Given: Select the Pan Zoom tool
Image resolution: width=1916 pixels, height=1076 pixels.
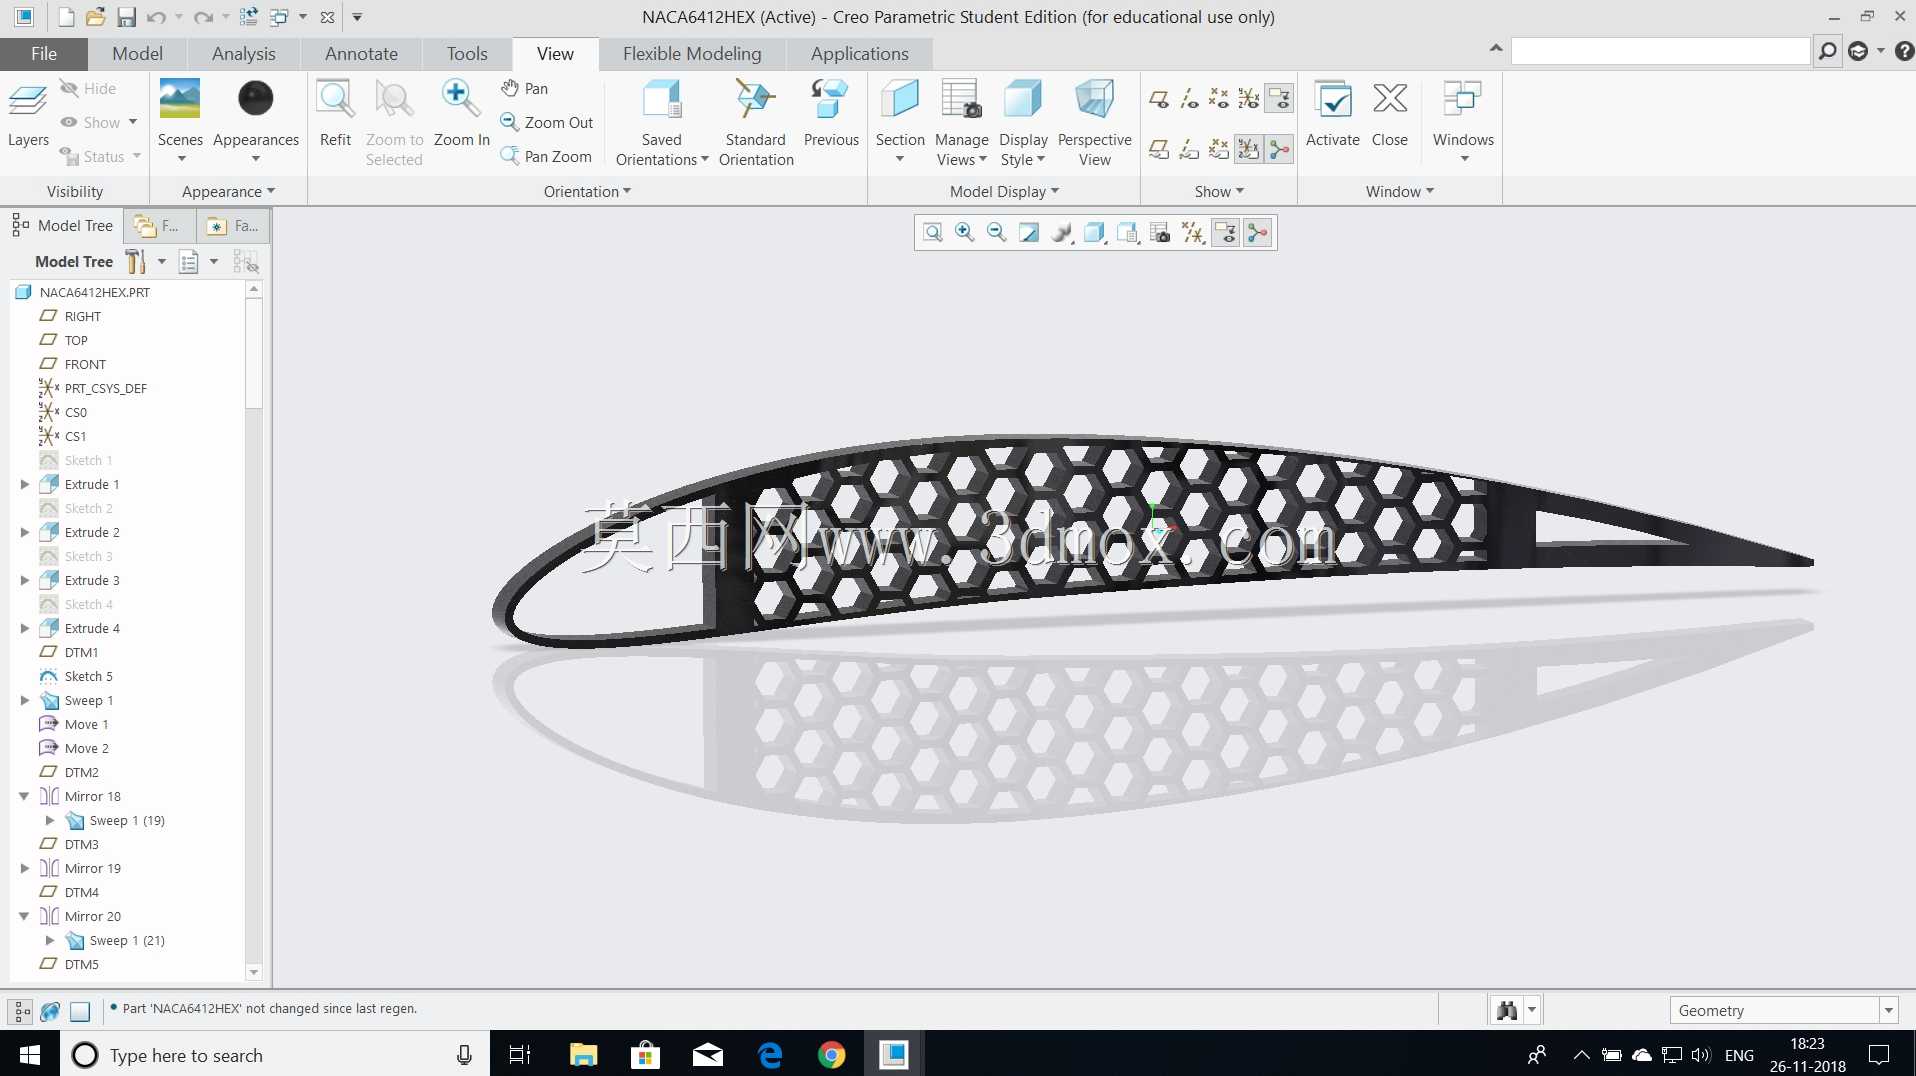Looking at the screenshot, I should tap(546, 156).
